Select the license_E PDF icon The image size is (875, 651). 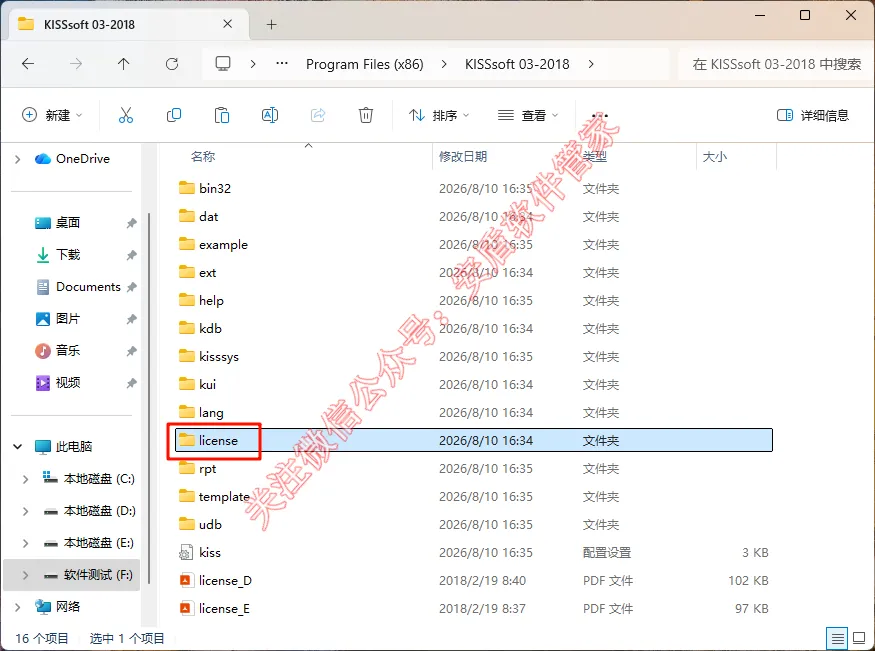(185, 608)
